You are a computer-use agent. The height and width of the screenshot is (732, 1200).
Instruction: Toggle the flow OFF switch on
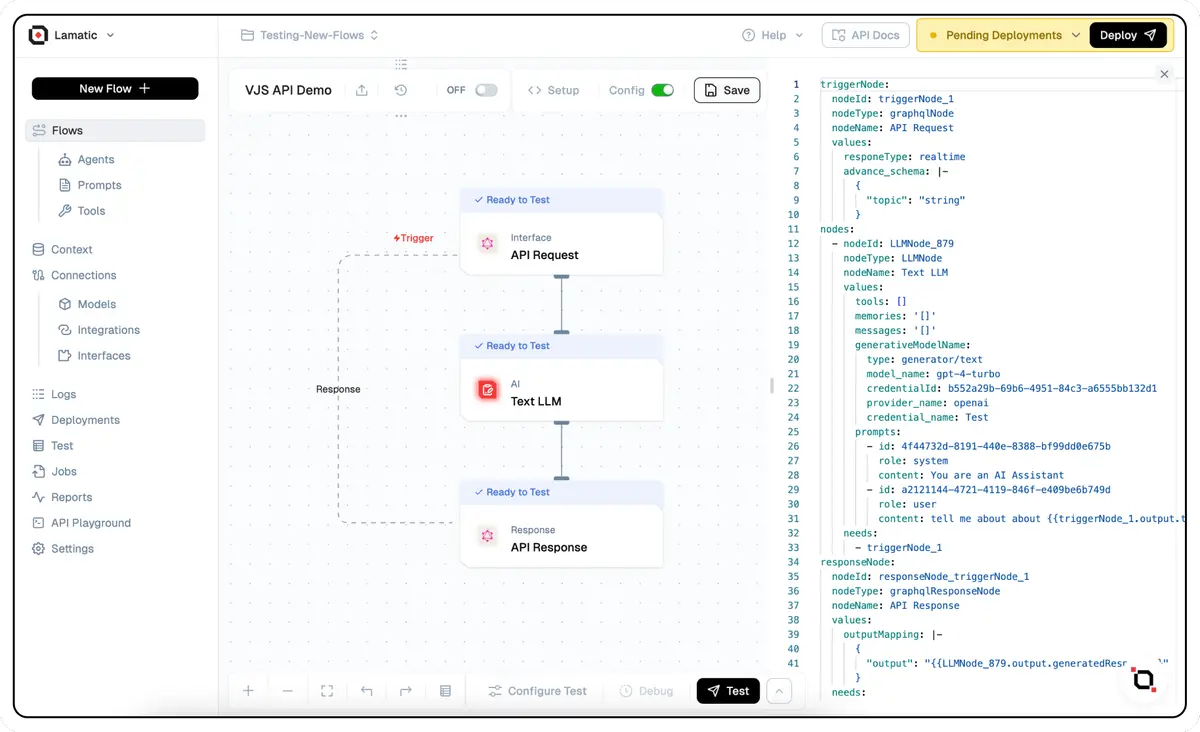[486, 90]
